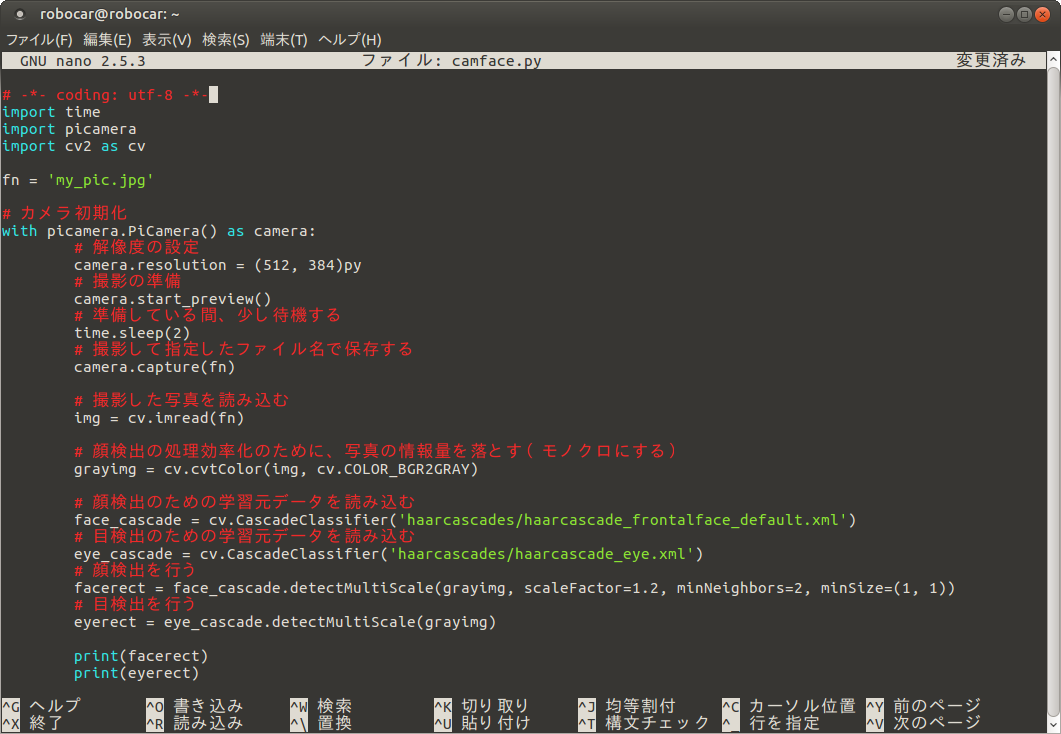
Task: Click the ^W 検索 shortcut label
Action: 321,706
